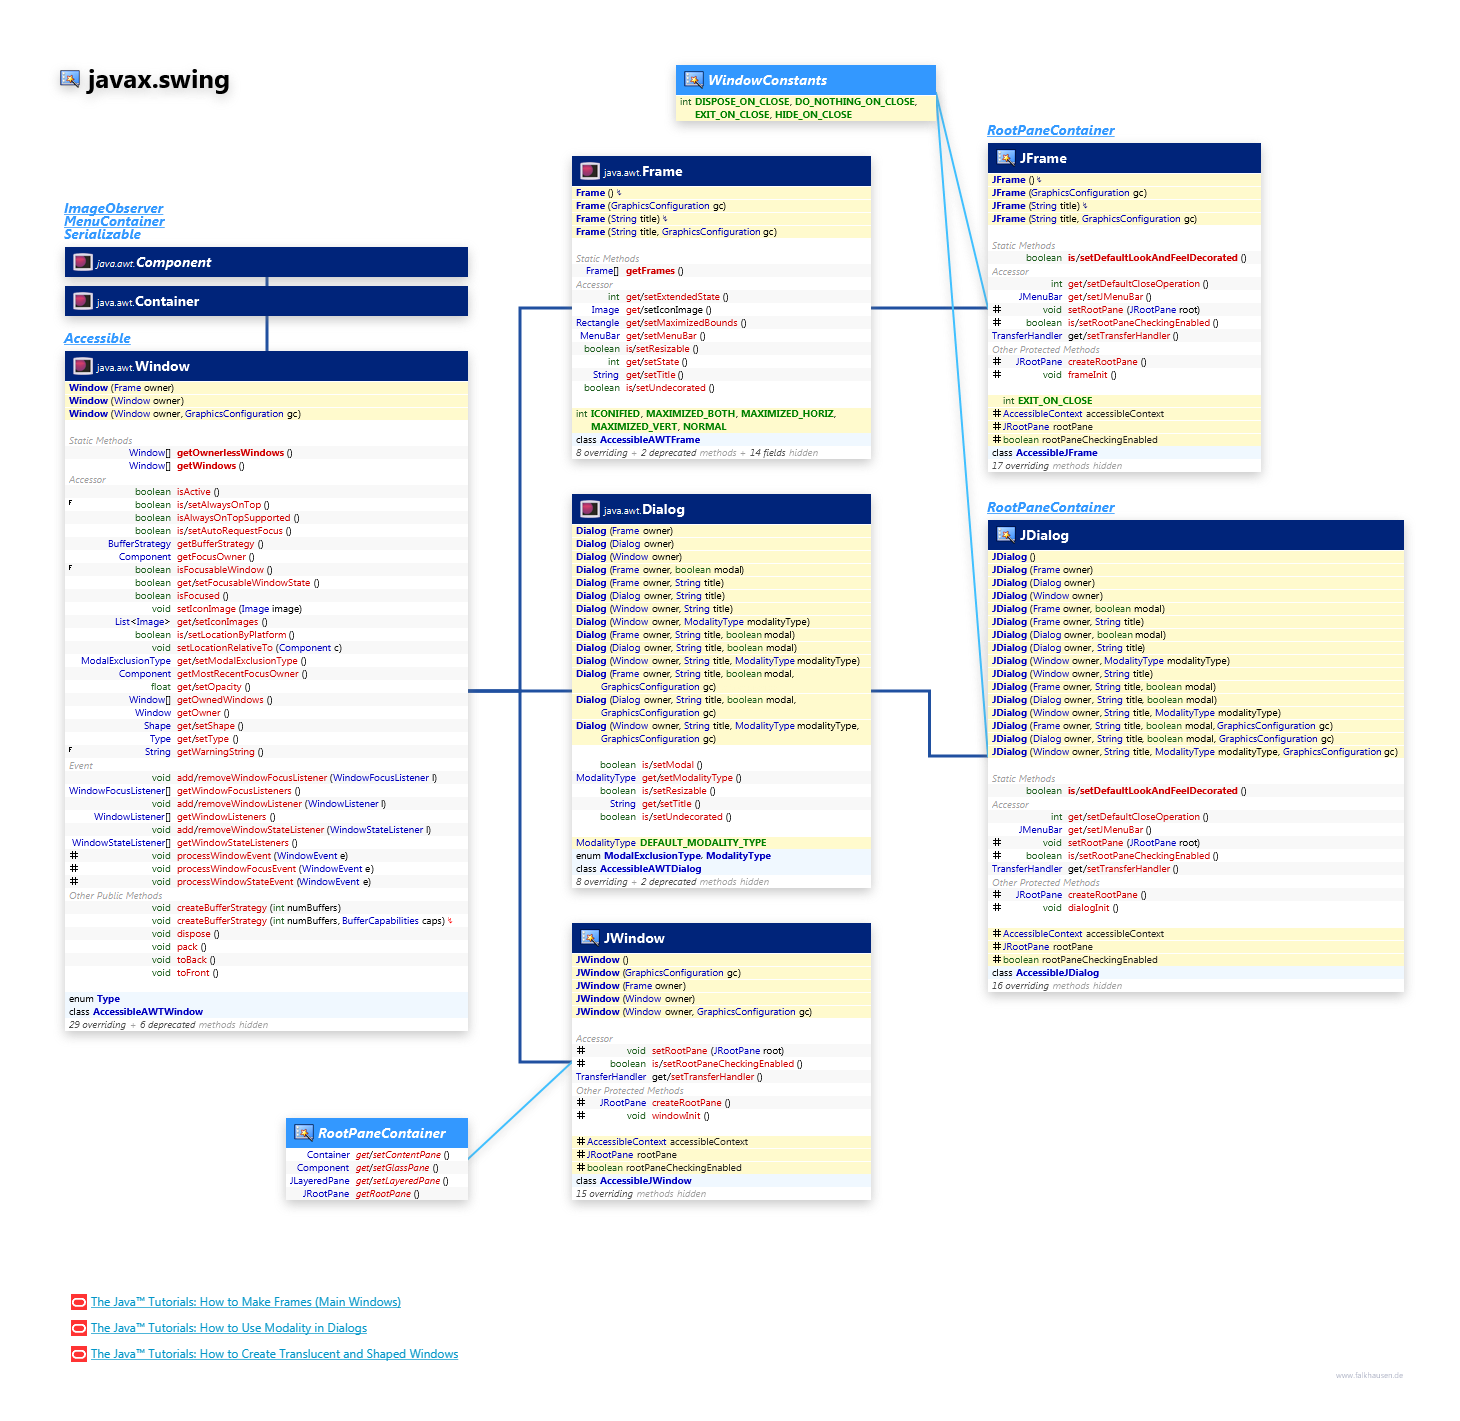This screenshot has width=1460, height=1421.
Task: Click get/setModalityType in Dialog
Action: pos(687,778)
